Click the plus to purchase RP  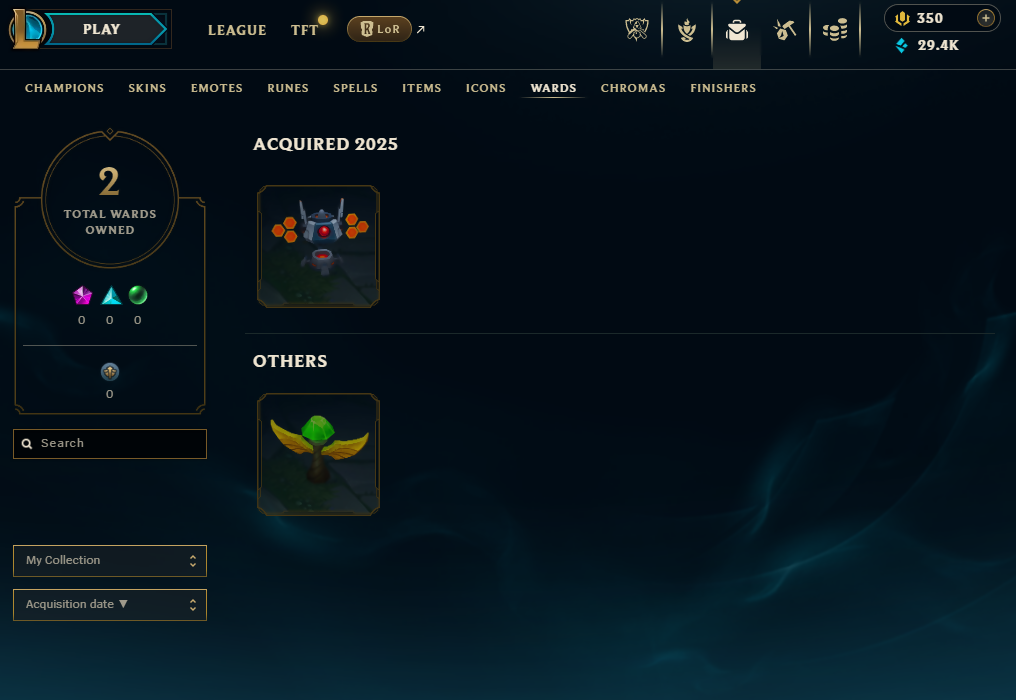(x=986, y=18)
